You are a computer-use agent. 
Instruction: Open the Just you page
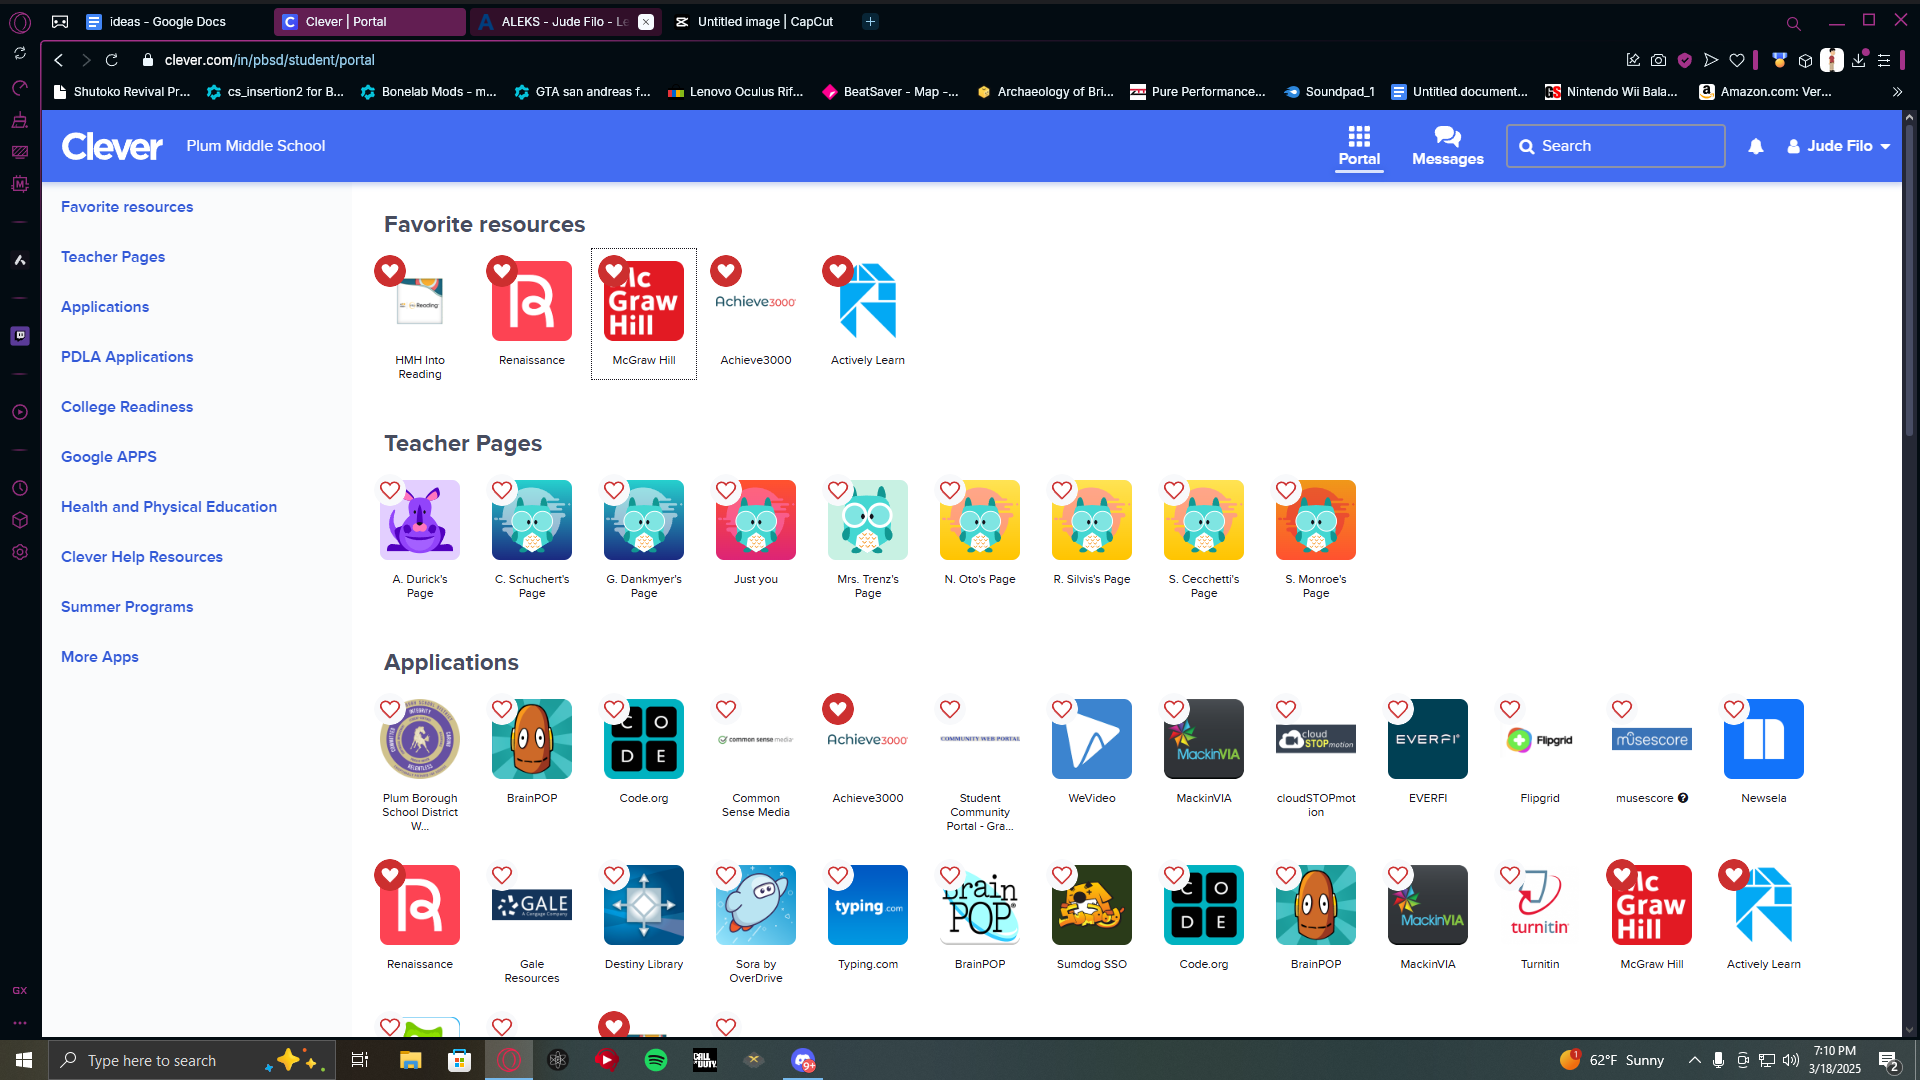tap(756, 520)
